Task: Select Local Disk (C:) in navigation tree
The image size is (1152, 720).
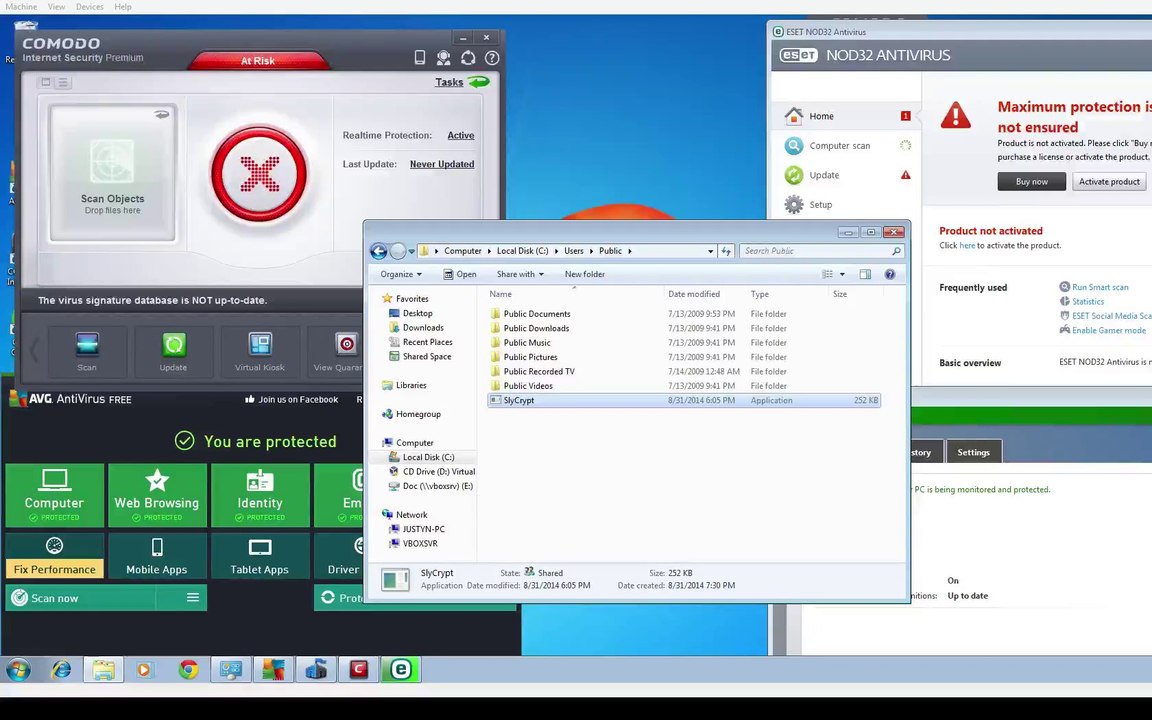Action: (428, 457)
